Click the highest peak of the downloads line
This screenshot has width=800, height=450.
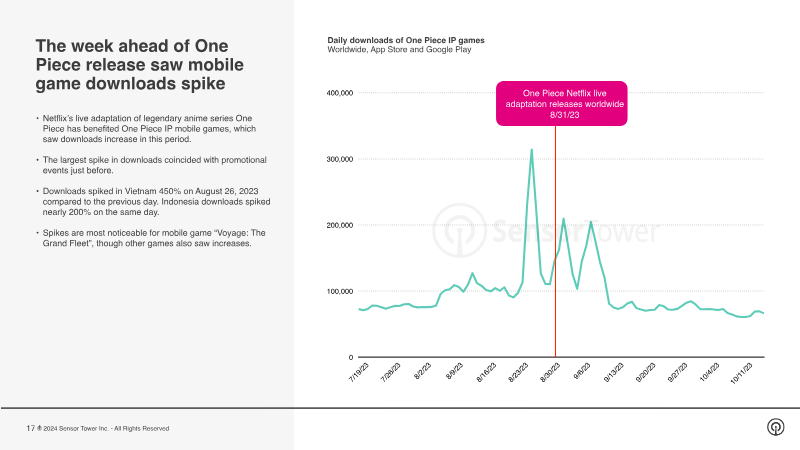pos(531,150)
